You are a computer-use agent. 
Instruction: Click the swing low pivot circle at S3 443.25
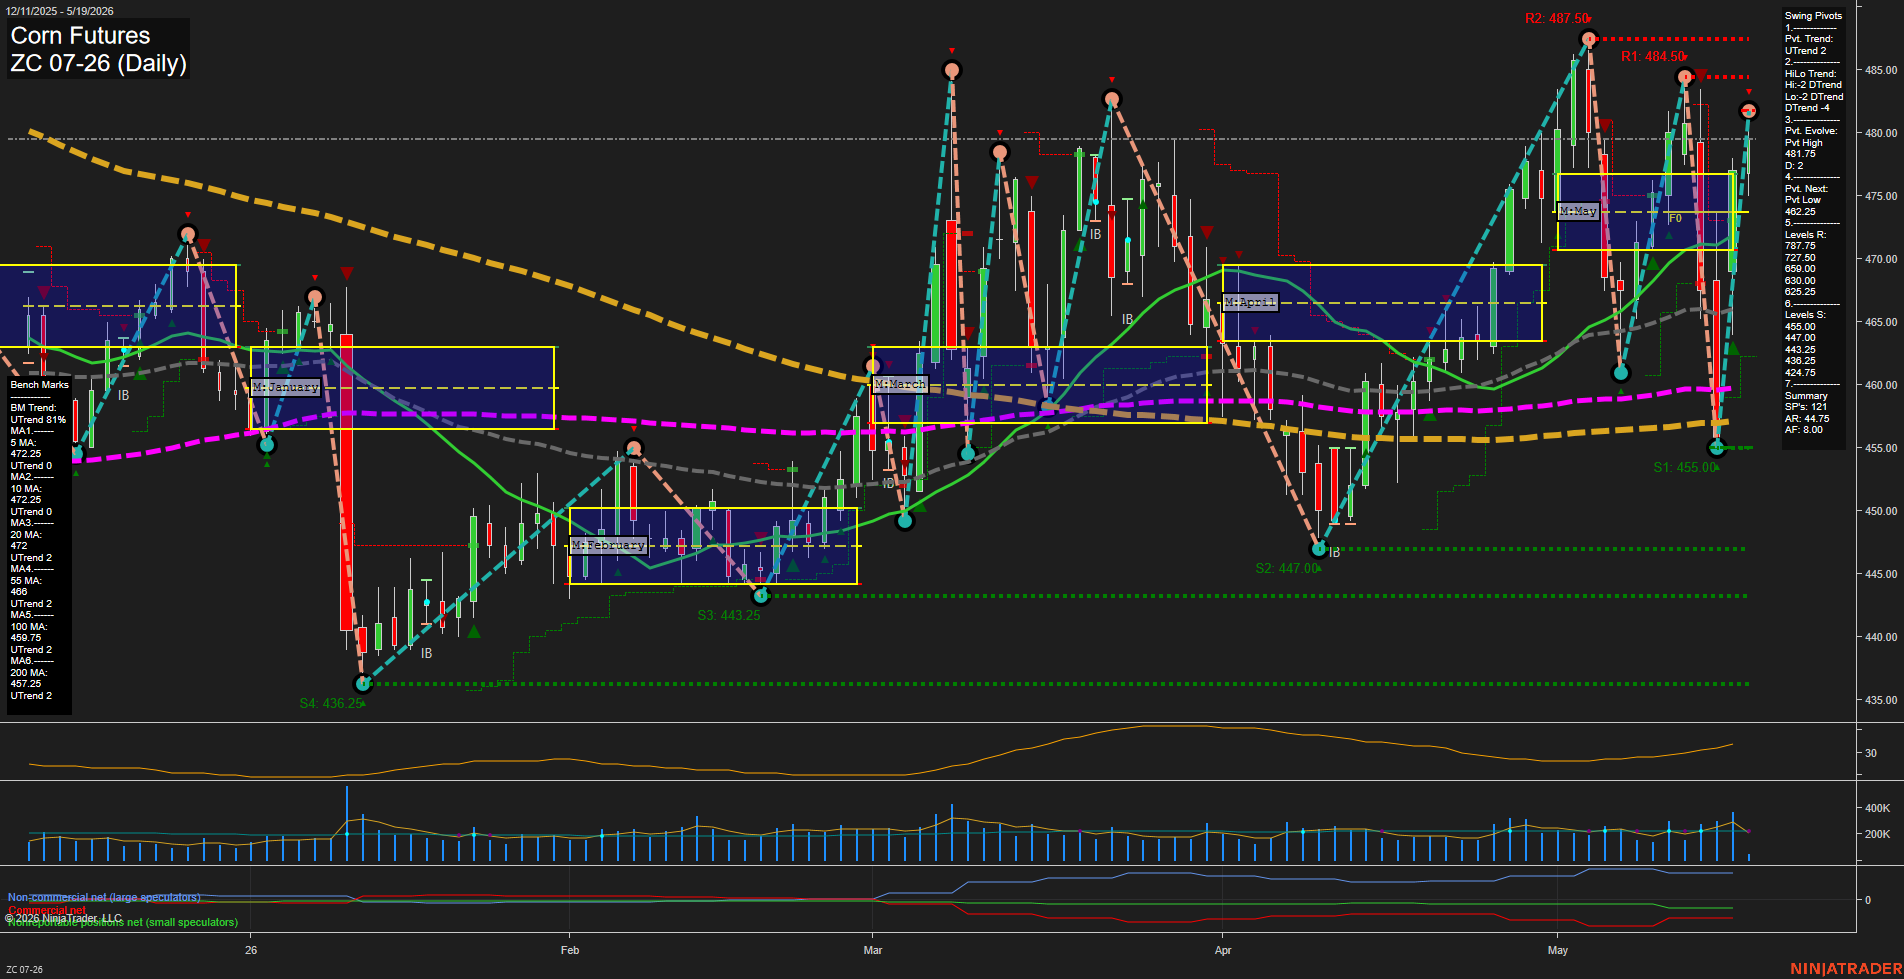(x=761, y=596)
